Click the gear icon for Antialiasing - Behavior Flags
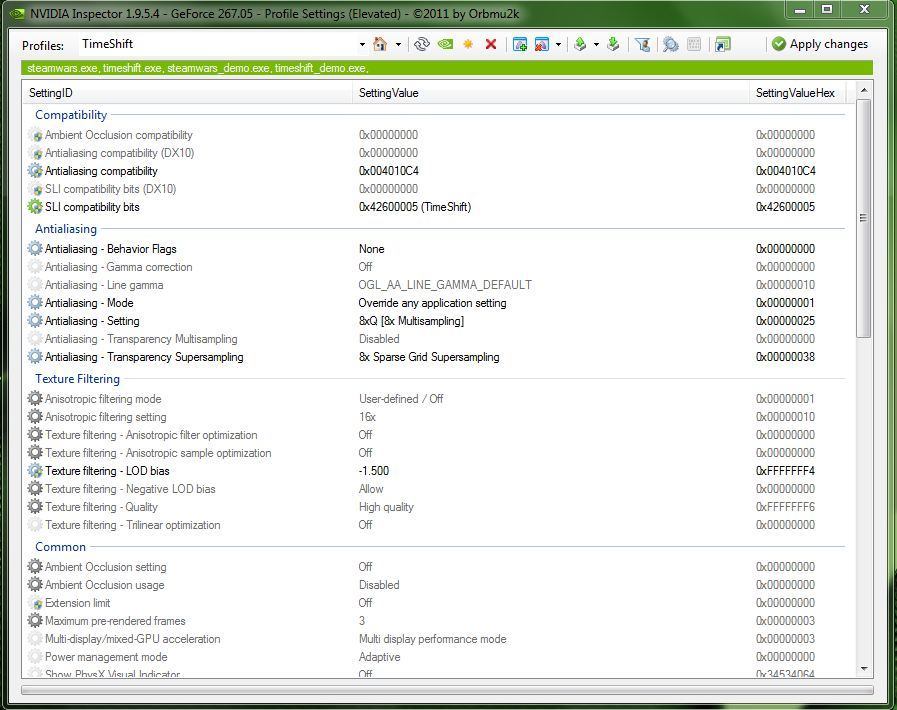 click(35, 248)
